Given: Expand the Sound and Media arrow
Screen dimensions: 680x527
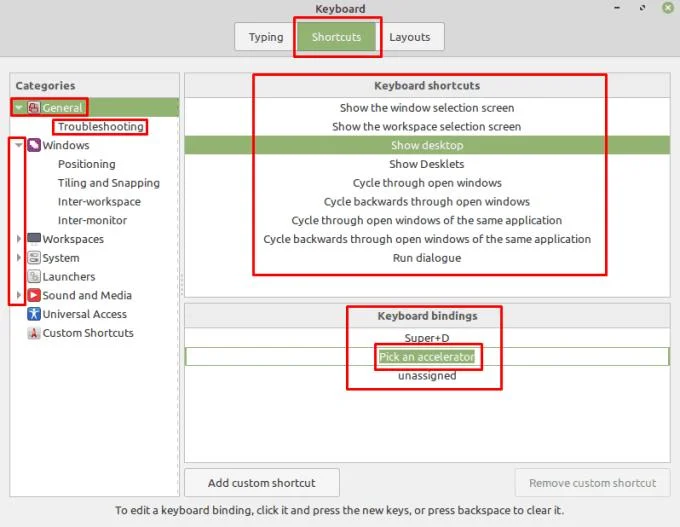Looking at the screenshot, I should coord(19,295).
